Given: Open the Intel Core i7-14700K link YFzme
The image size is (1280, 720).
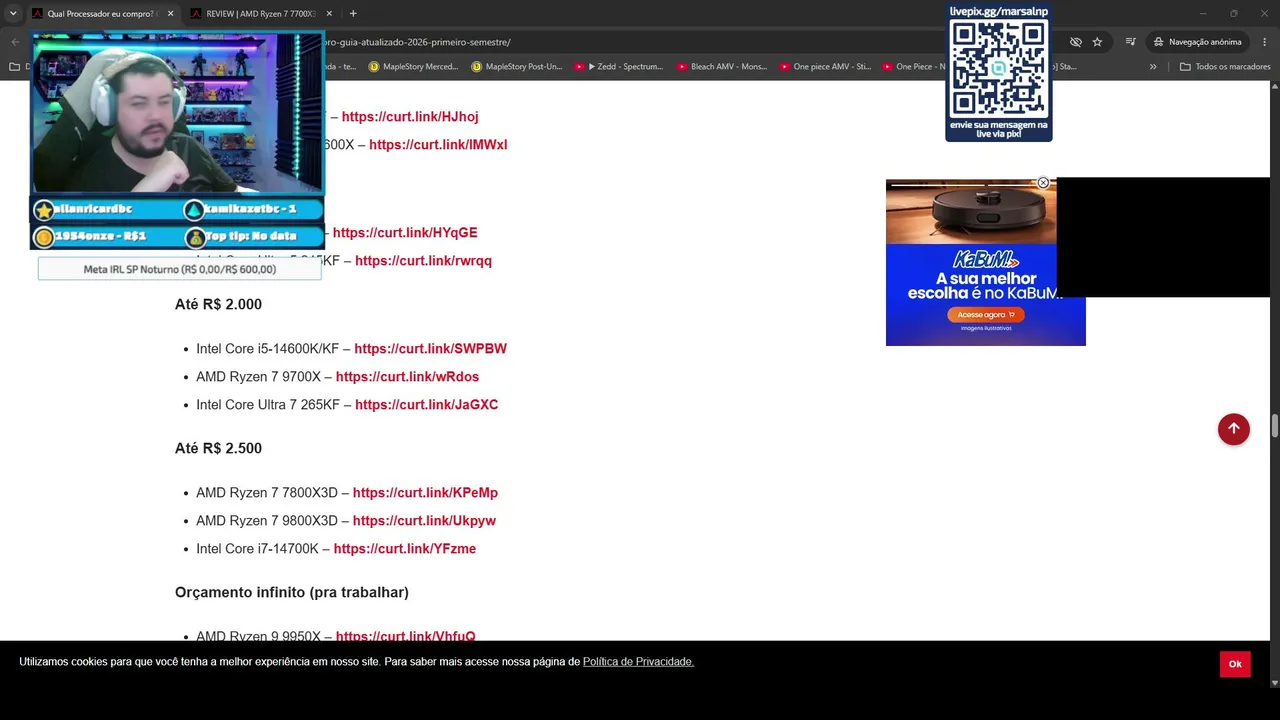Looking at the screenshot, I should [404, 549].
